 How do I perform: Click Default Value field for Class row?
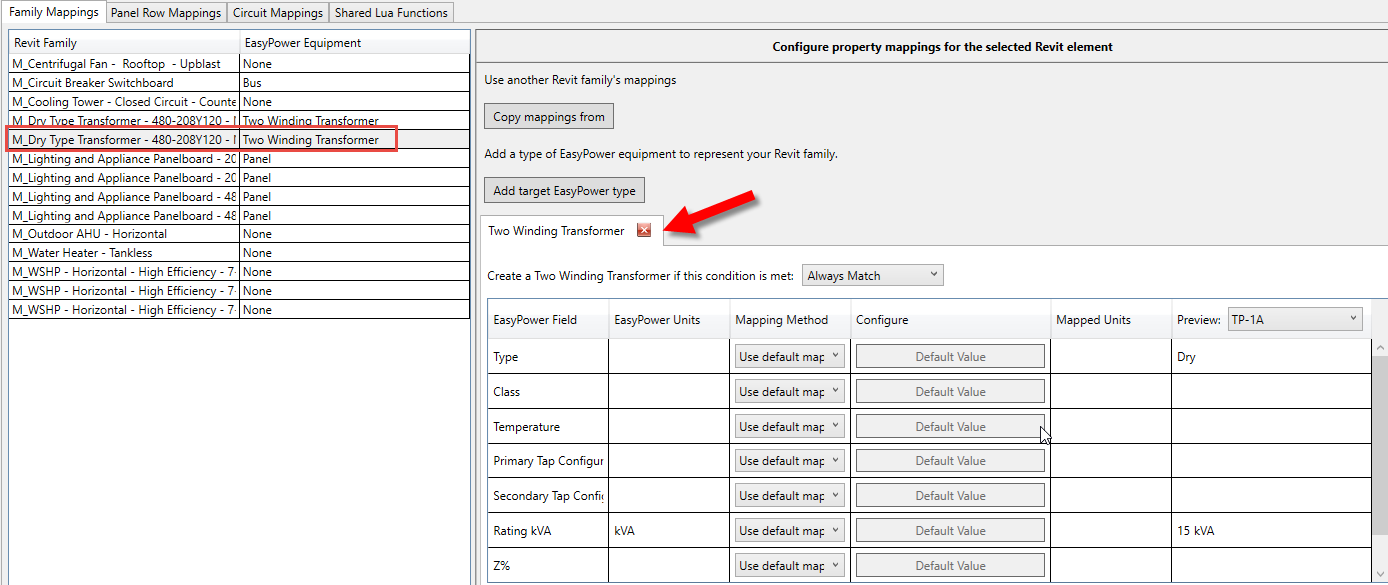(949, 391)
